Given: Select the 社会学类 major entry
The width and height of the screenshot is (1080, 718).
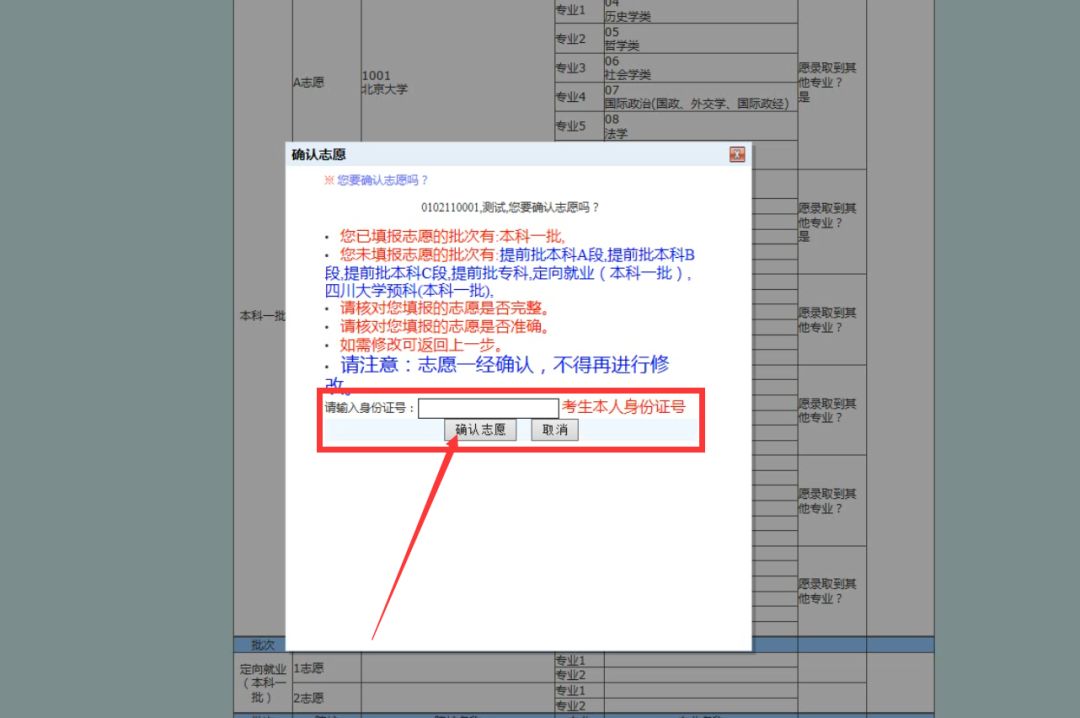Looking at the screenshot, I should coord(628,75).
